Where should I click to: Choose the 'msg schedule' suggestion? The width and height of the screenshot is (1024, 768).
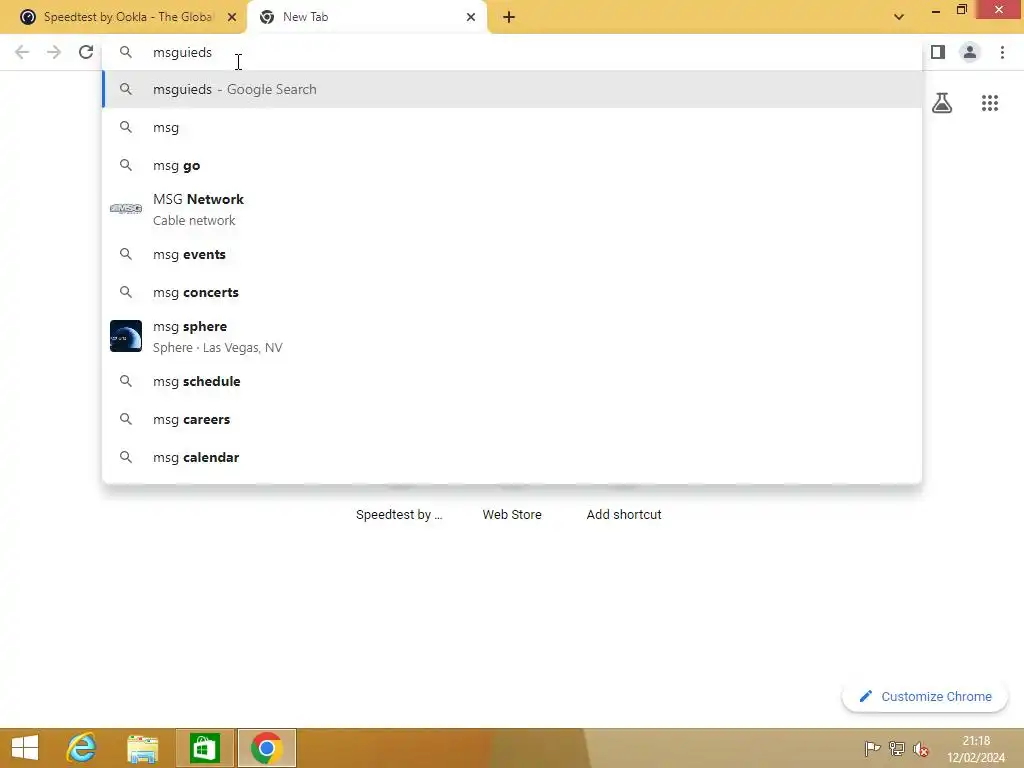[x=512, y=381]
